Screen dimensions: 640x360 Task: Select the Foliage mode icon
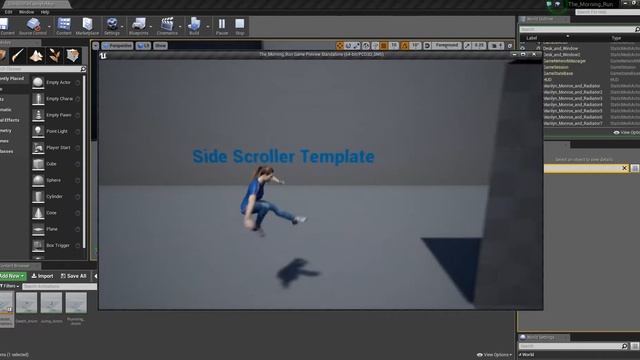[x=54, y=55]
